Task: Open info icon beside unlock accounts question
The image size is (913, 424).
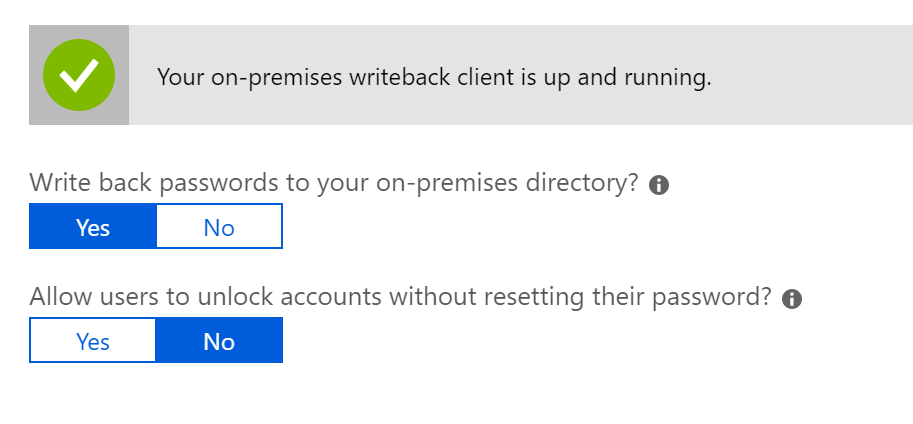Action: [792, 299]
